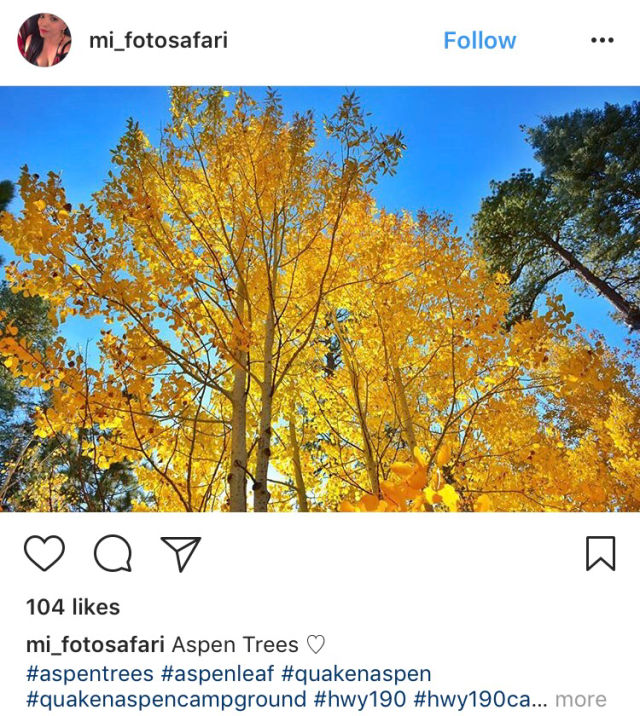
Task: Open the #quakenaspencampground hashtag
Action: 166,700
